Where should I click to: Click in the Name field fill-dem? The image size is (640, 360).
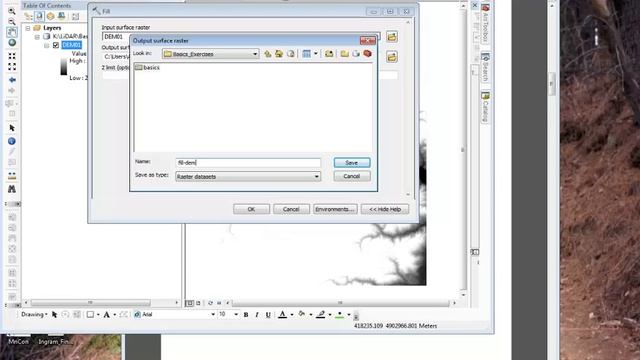click(x=248, y=162)
